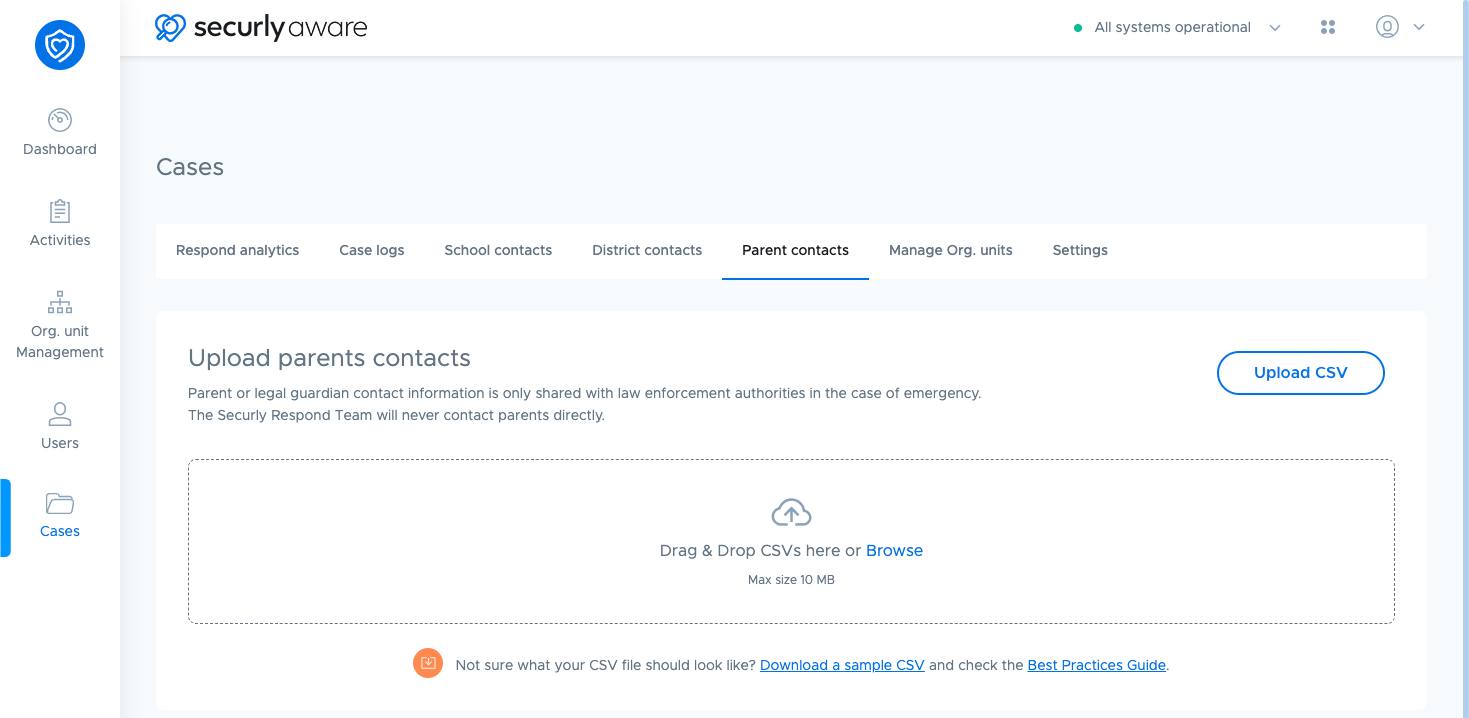This screenshot has width=1469, height=718.
Task: Open the School contacts tab
Action: 498,250
